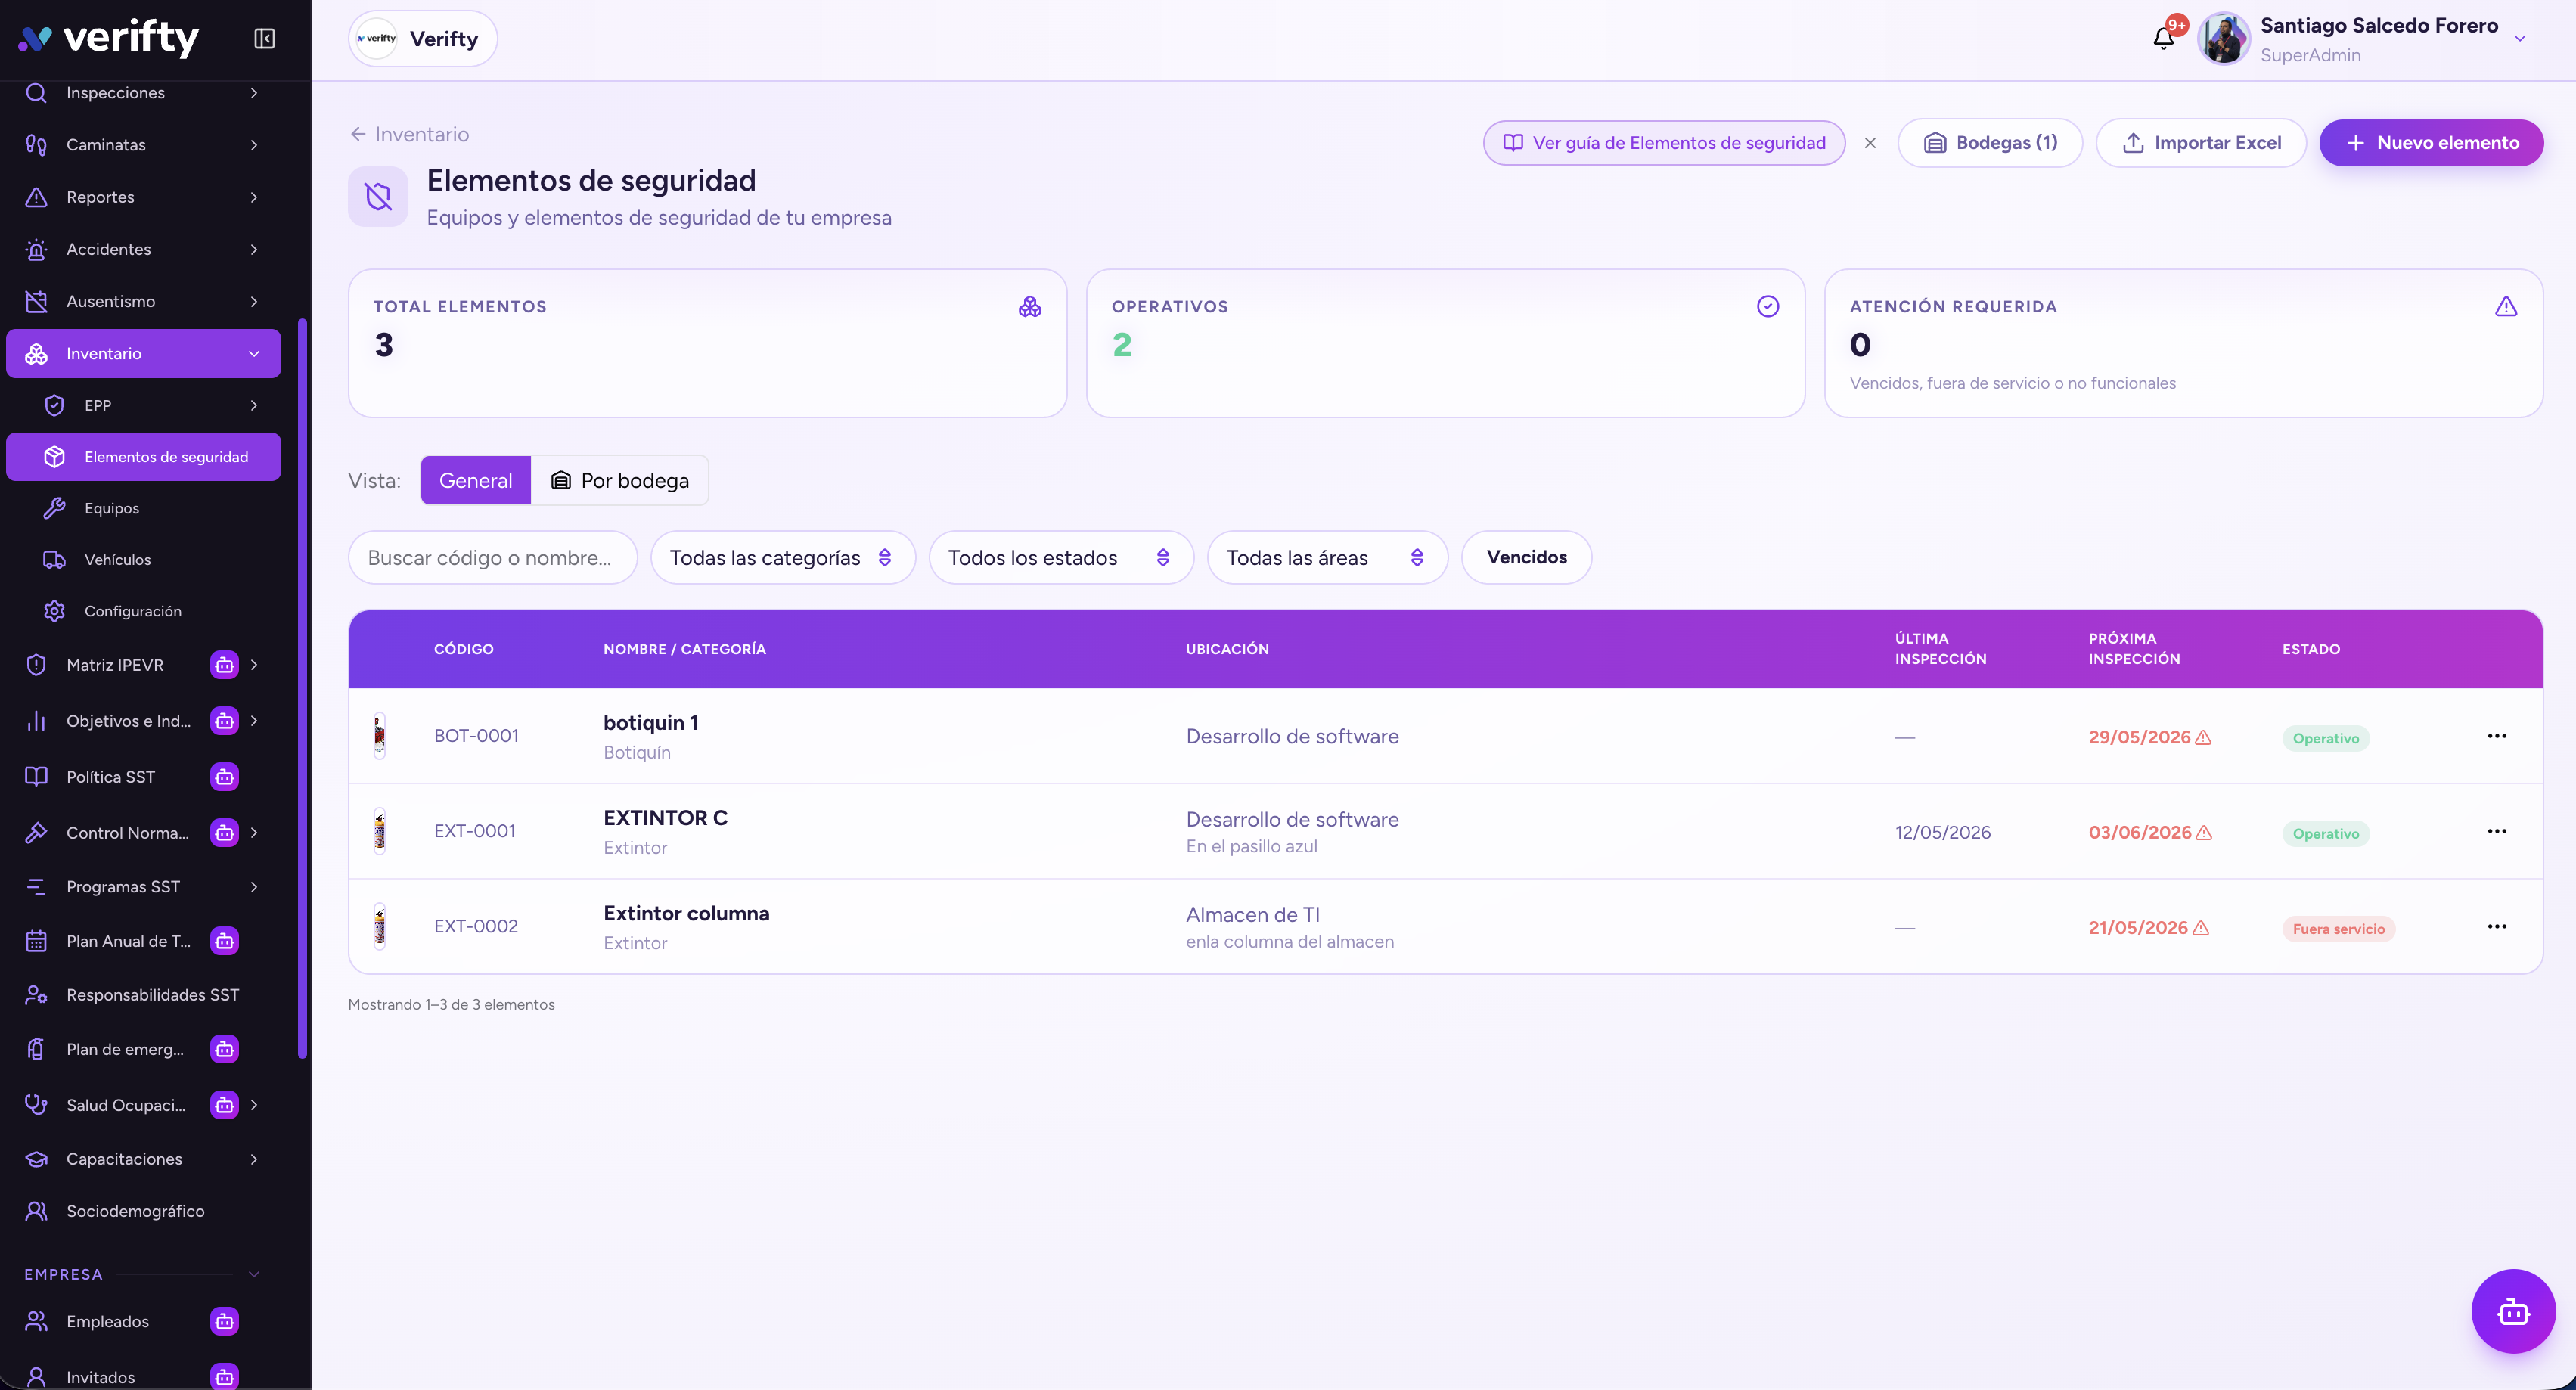Image resolution: width=2576 pixels, height=1390 pixels.
Task: Click the AI bot badge beside Política SST
Action: 225,777
